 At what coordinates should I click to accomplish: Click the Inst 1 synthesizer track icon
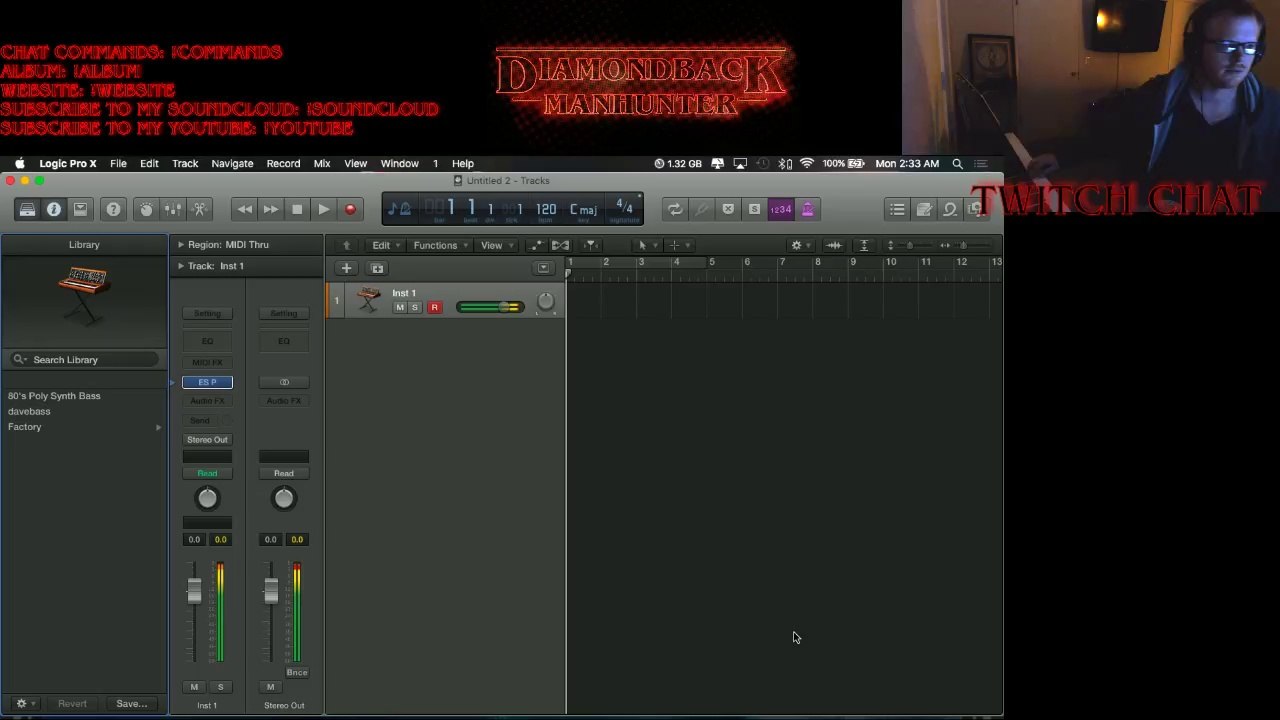[369, 299]
